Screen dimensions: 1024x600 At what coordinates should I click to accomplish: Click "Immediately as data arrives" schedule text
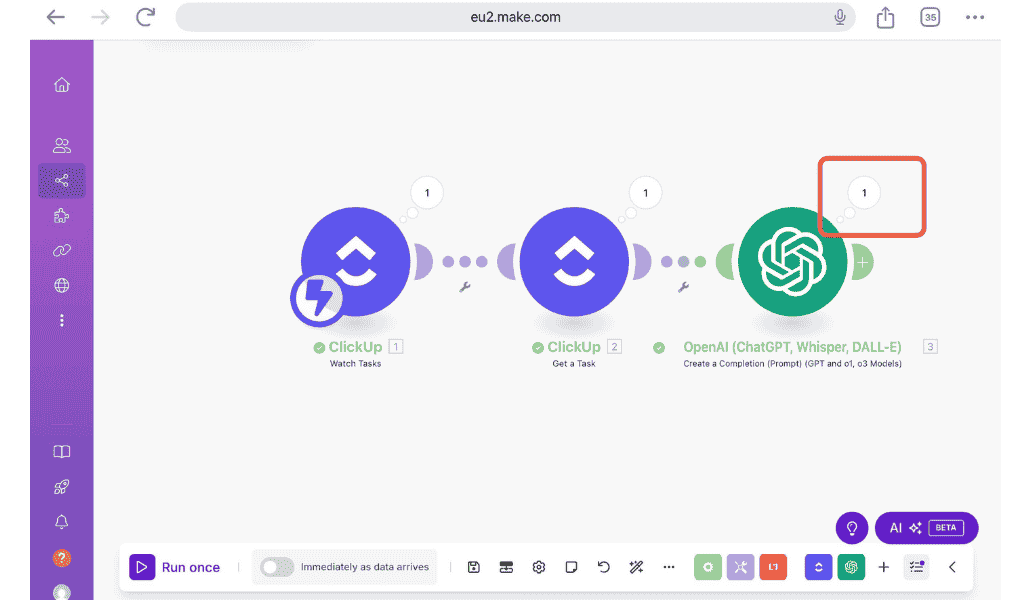(x=364, y=567)
